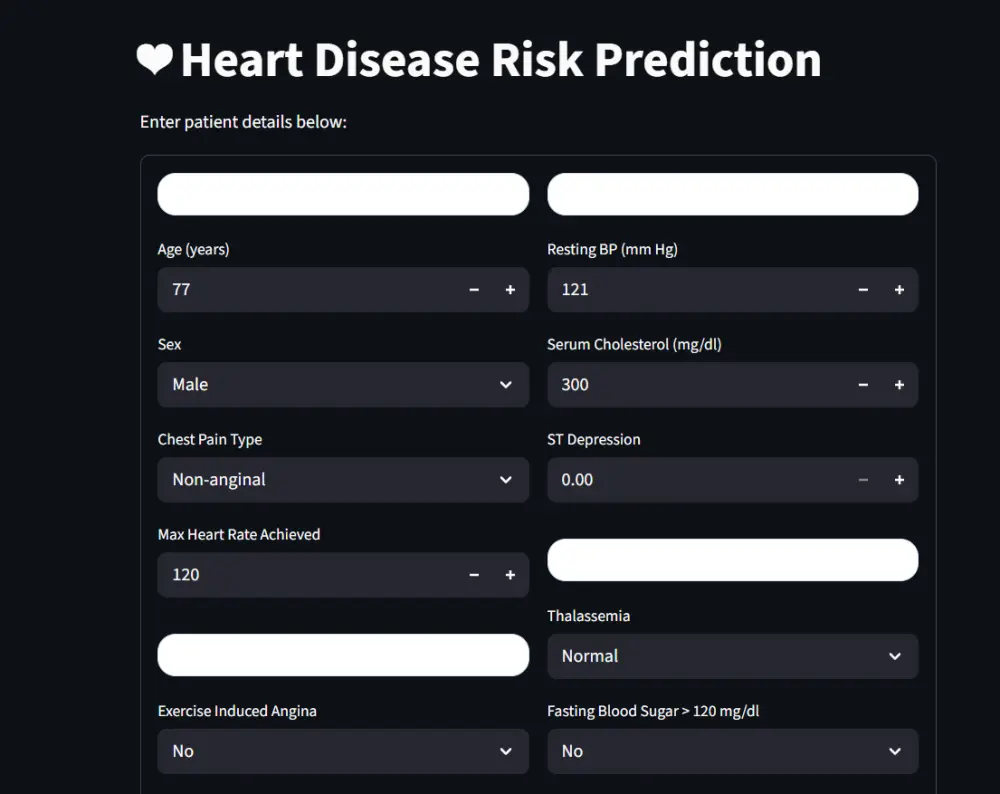Decrement the Resting BP value

pos(863,290)
